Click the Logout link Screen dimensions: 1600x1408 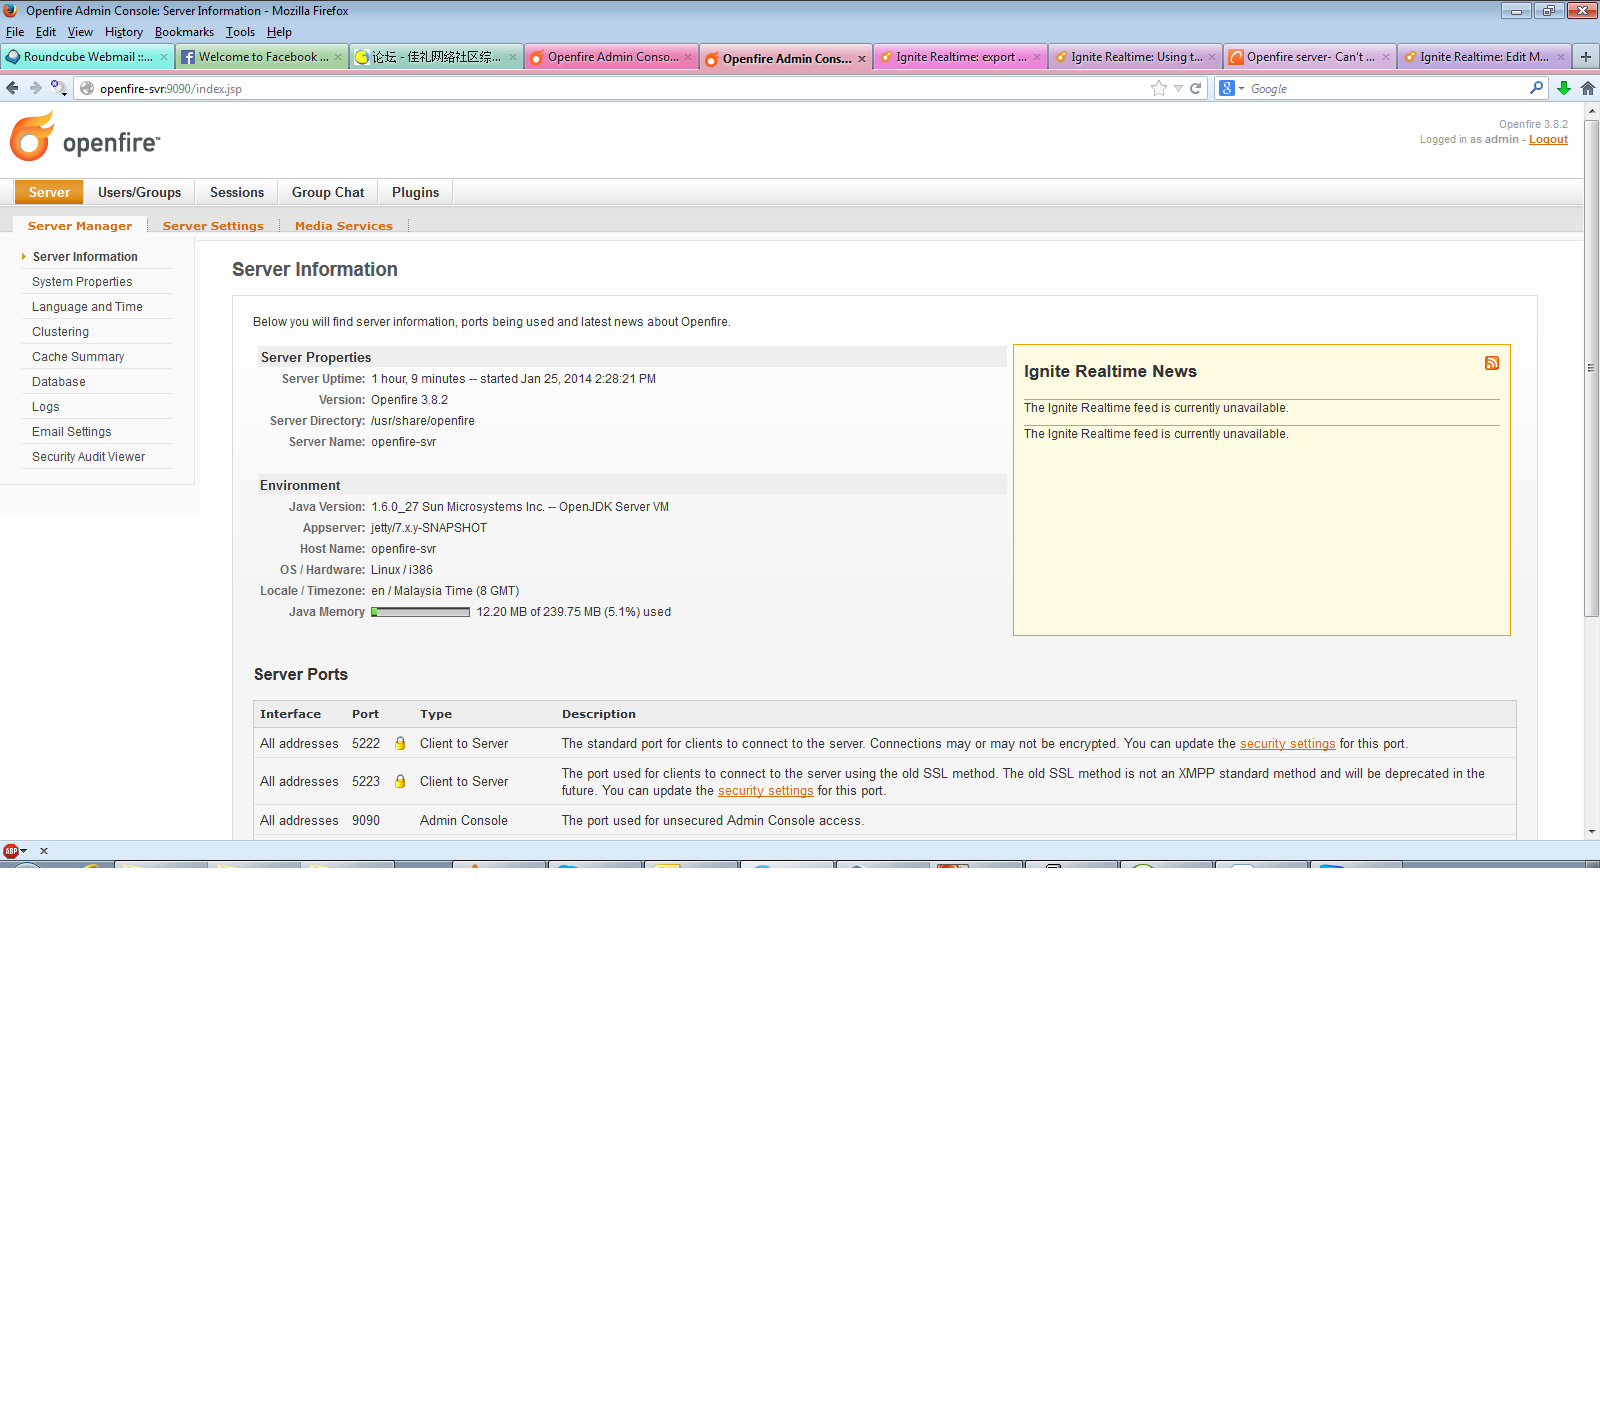1548,139
